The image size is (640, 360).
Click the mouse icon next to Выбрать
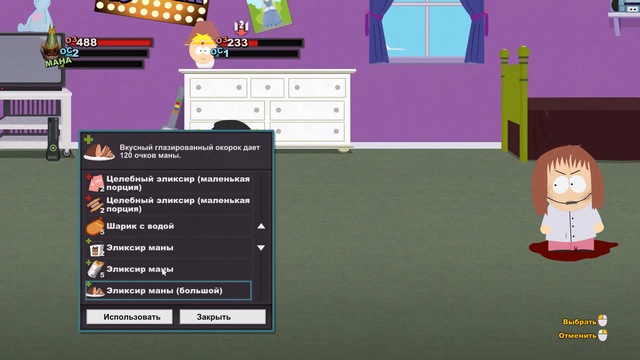tap(602, 321)
